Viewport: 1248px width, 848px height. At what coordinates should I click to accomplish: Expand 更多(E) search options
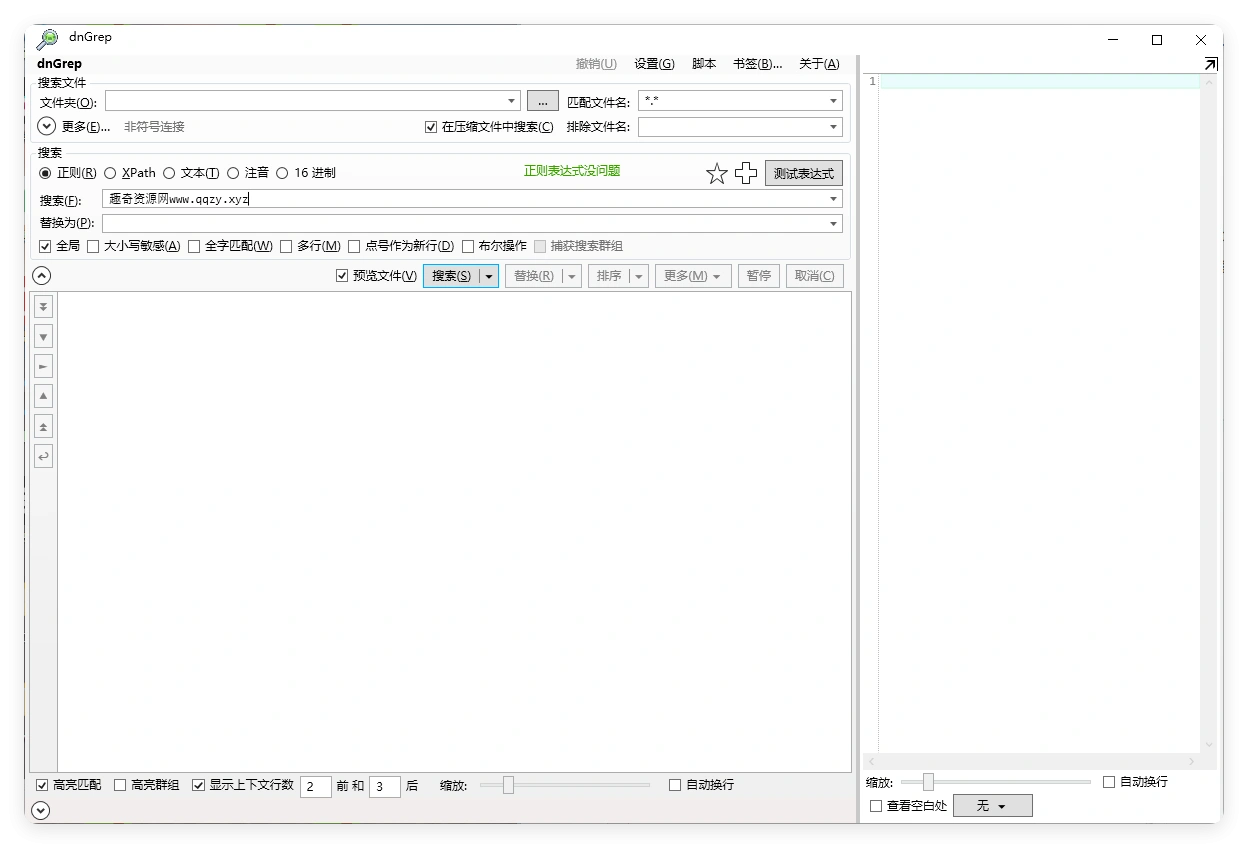[x=45, y=125]
